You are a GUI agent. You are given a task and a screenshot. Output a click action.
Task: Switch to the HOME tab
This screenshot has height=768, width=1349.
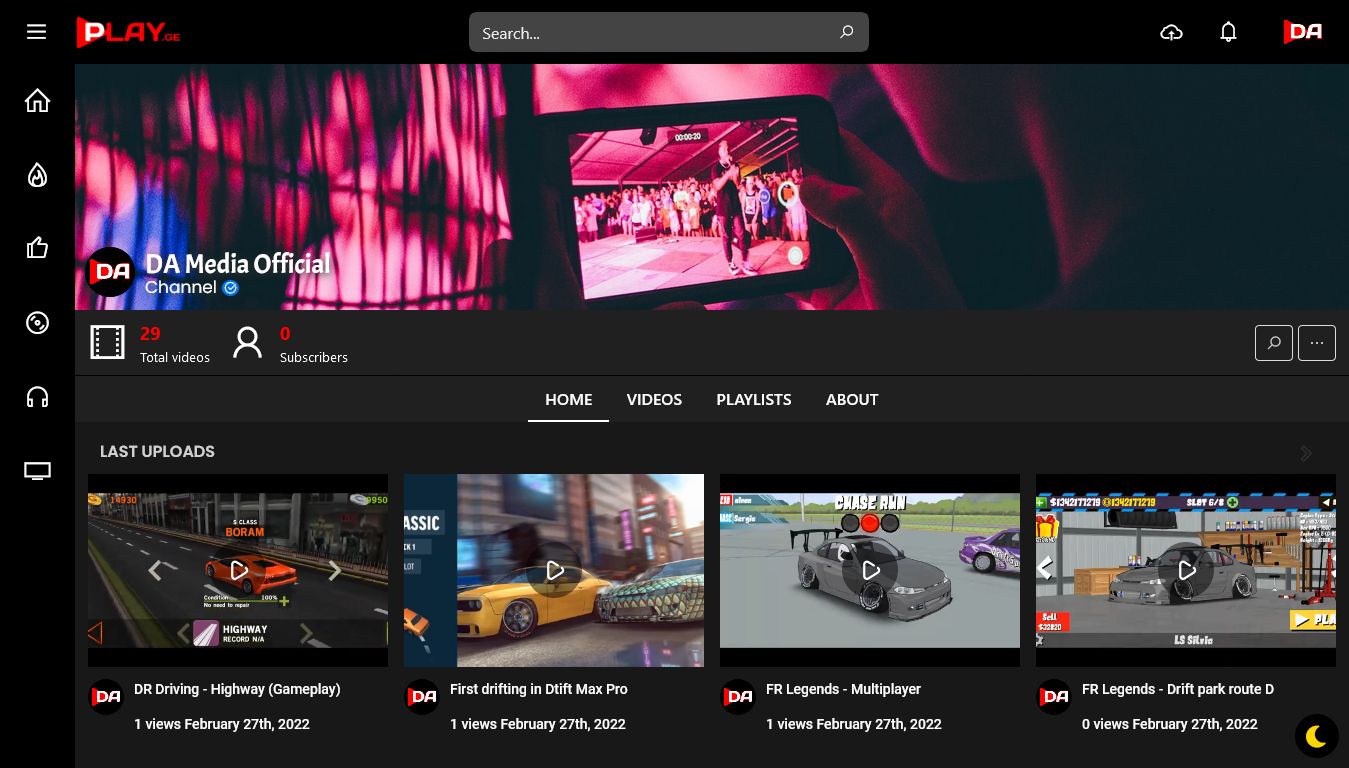pyautogui.click(x=568, y=399)
